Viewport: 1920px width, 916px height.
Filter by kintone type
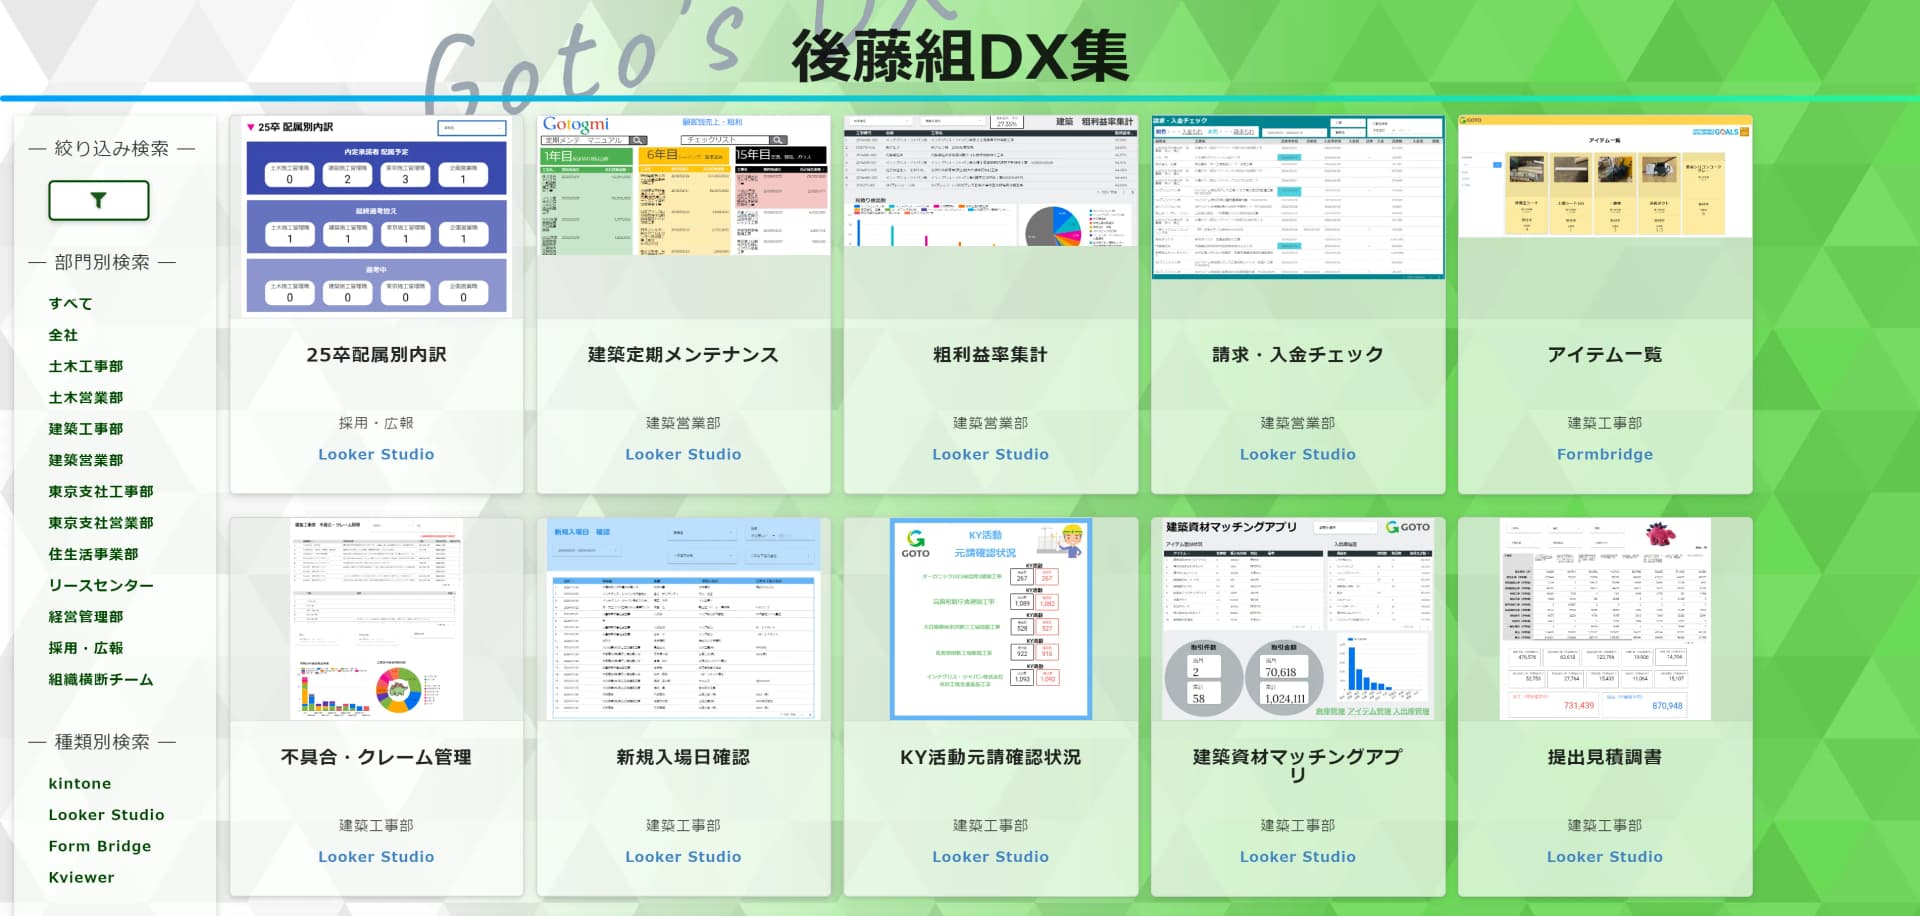point(80,783)
